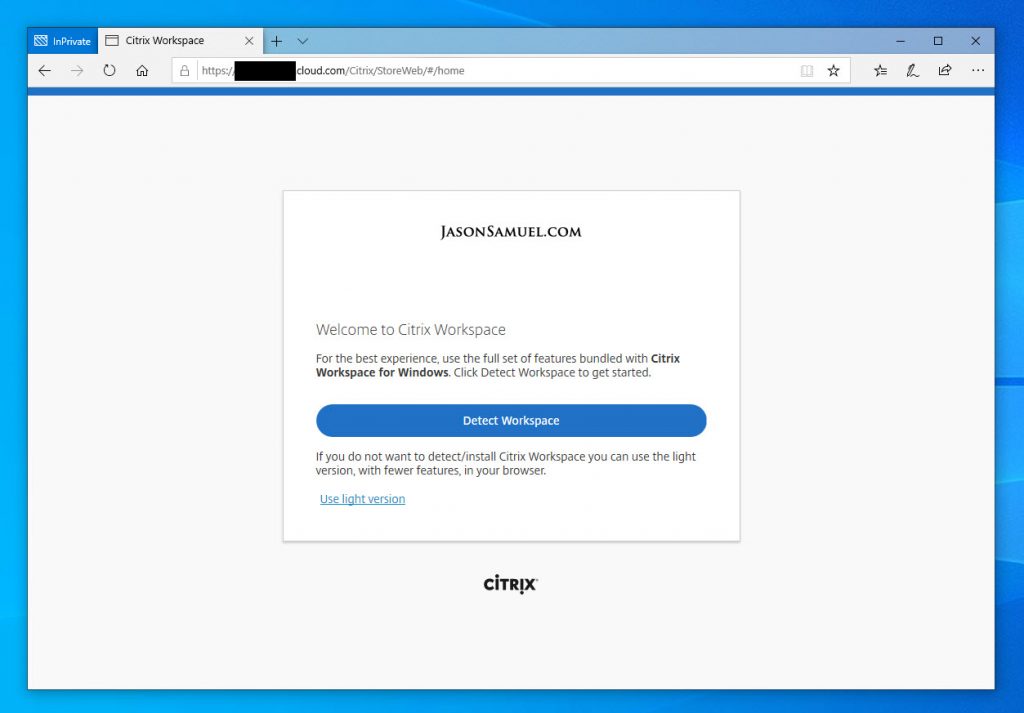This screenshot has height=713, width=1024.
Task: Click the back arrow navigation button
Action: (44, 71)
